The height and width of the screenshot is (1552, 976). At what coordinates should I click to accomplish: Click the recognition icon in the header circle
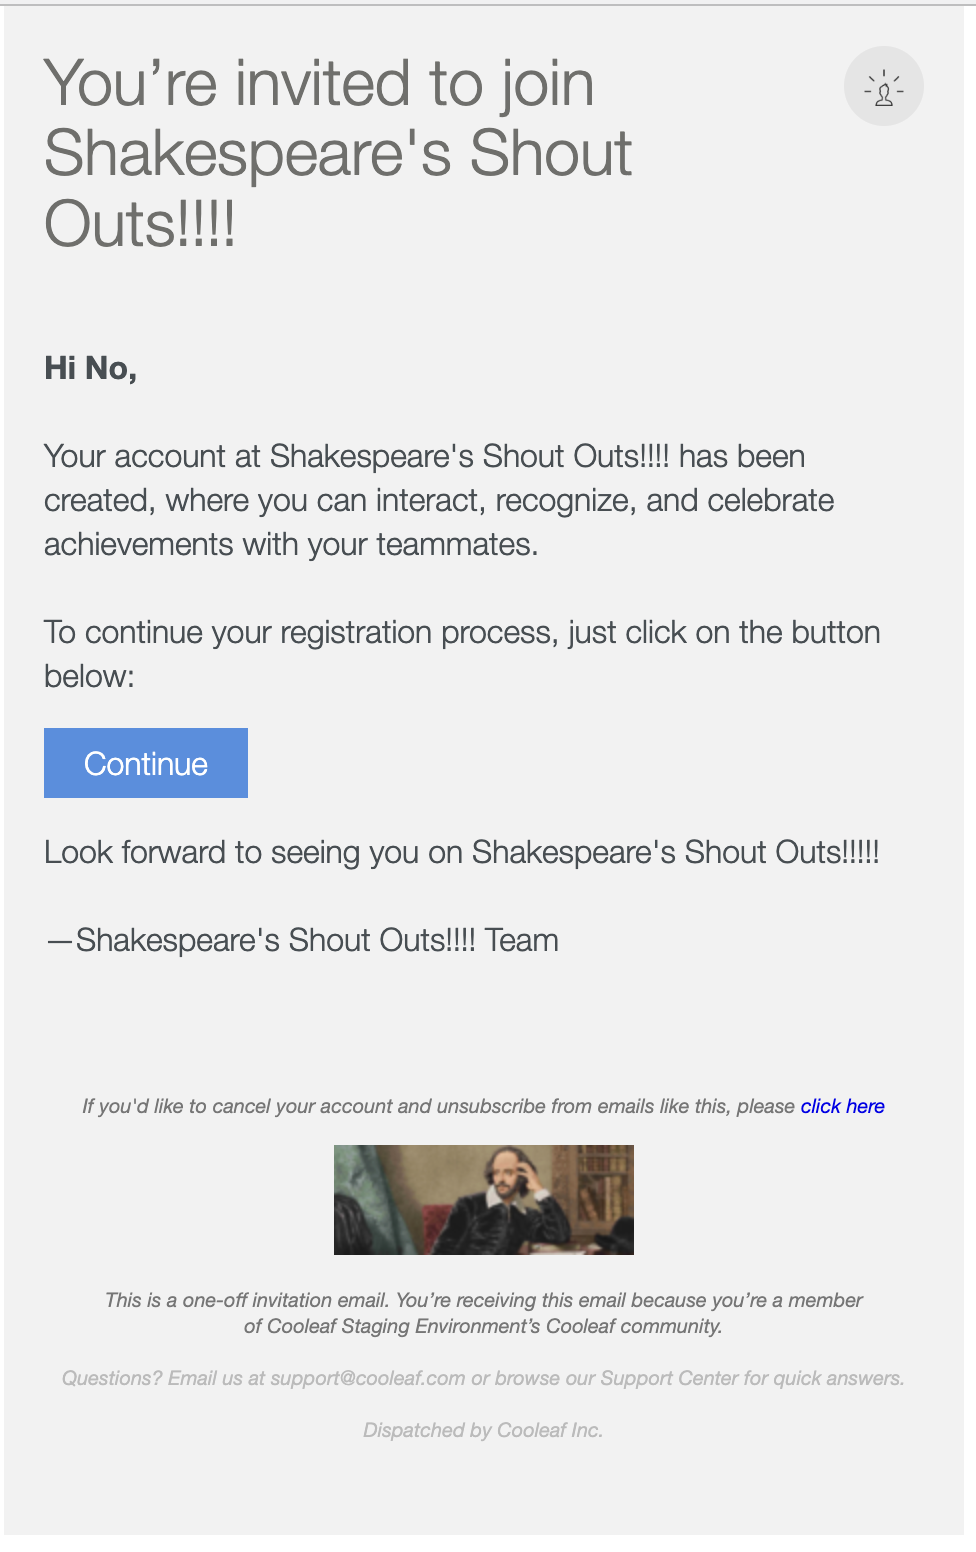[884, 87]
